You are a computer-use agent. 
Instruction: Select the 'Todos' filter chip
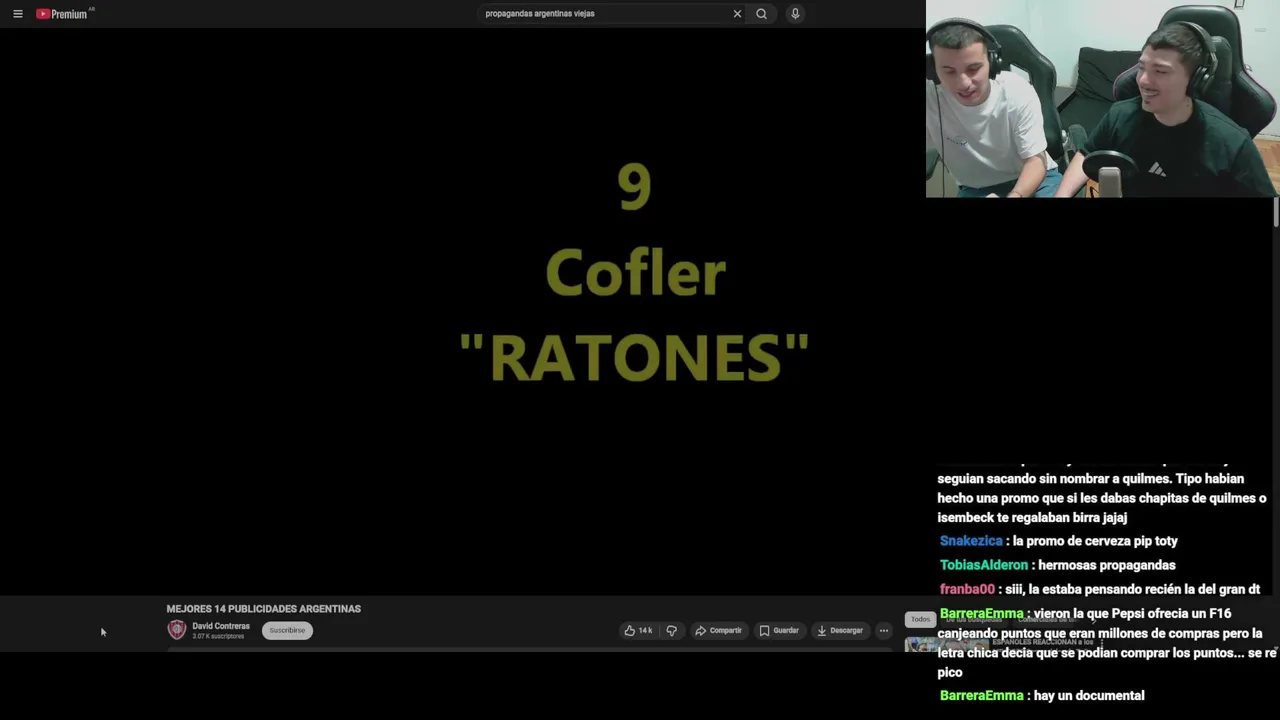pyautogui.click(x=920, y=619)
